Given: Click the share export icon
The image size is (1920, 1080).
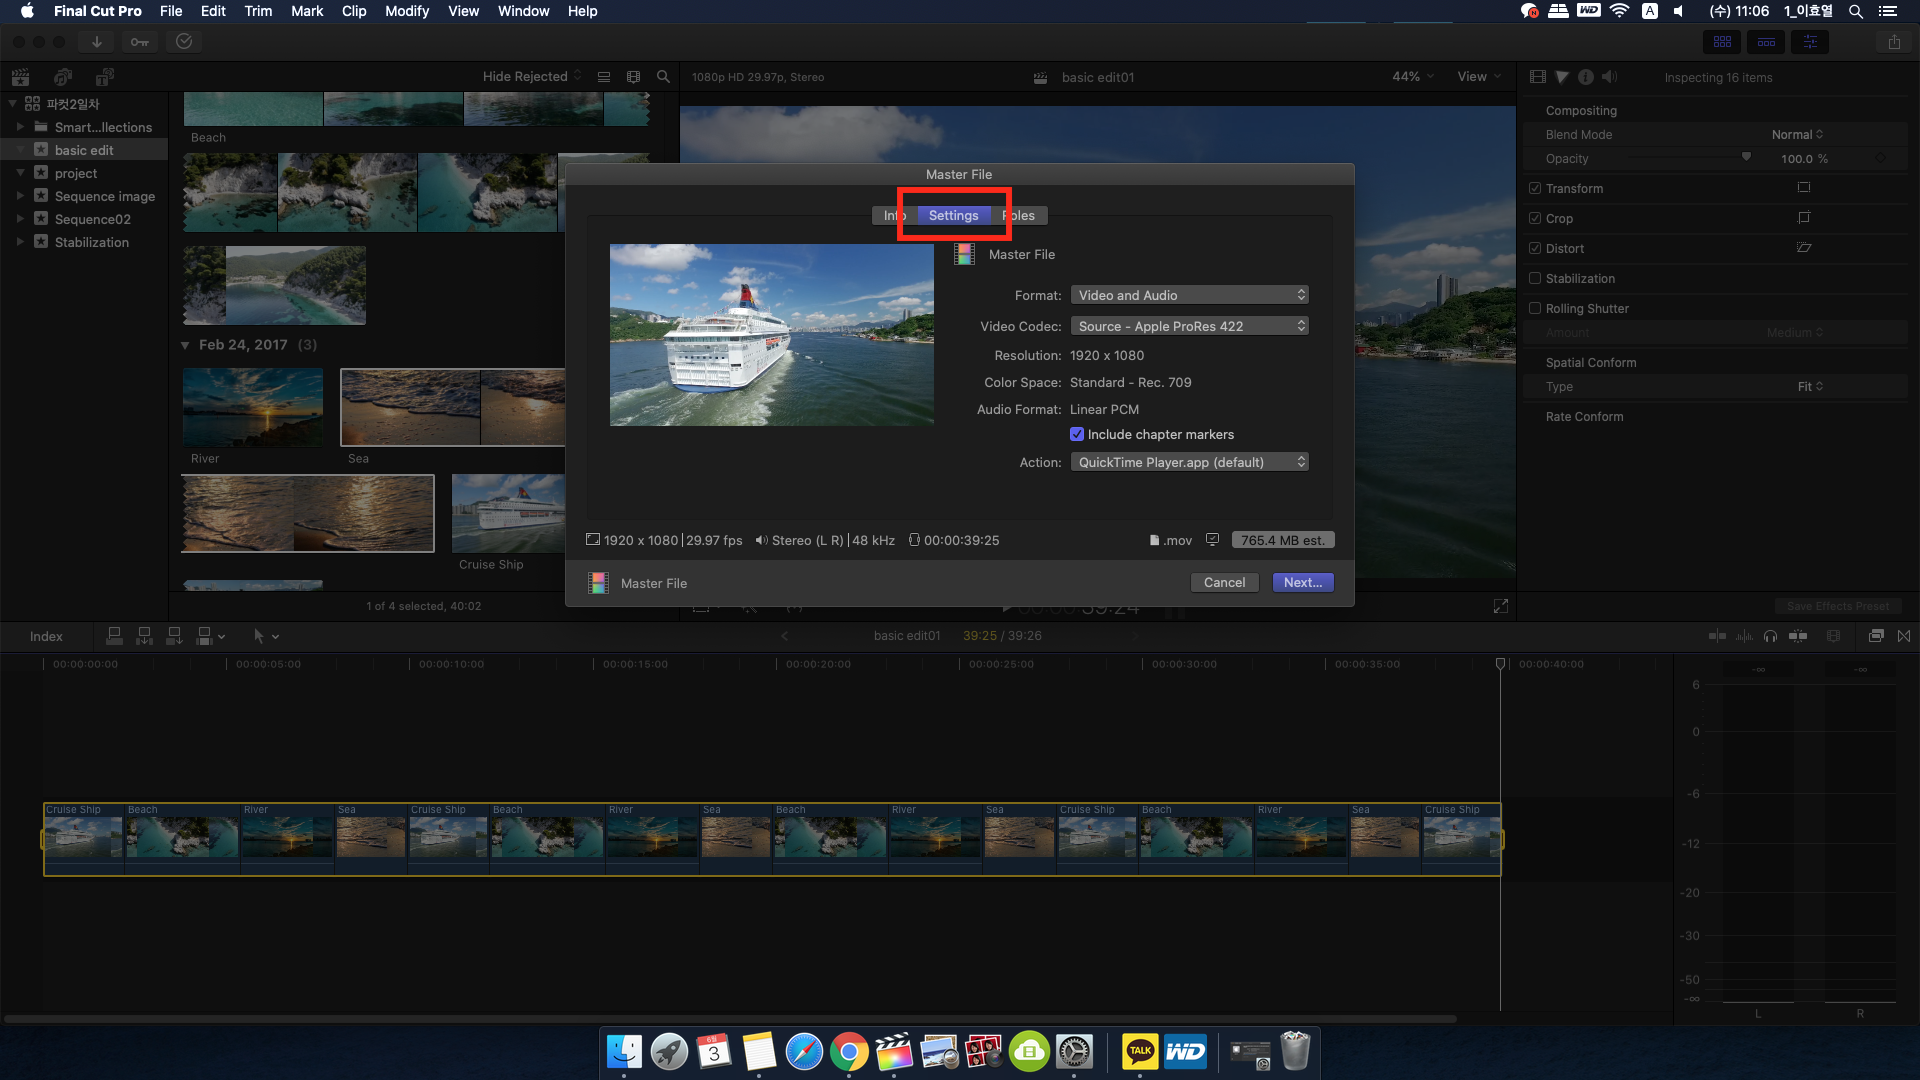Looking at the screenshot, I should pyautogui.click(x=1894, y=42).
